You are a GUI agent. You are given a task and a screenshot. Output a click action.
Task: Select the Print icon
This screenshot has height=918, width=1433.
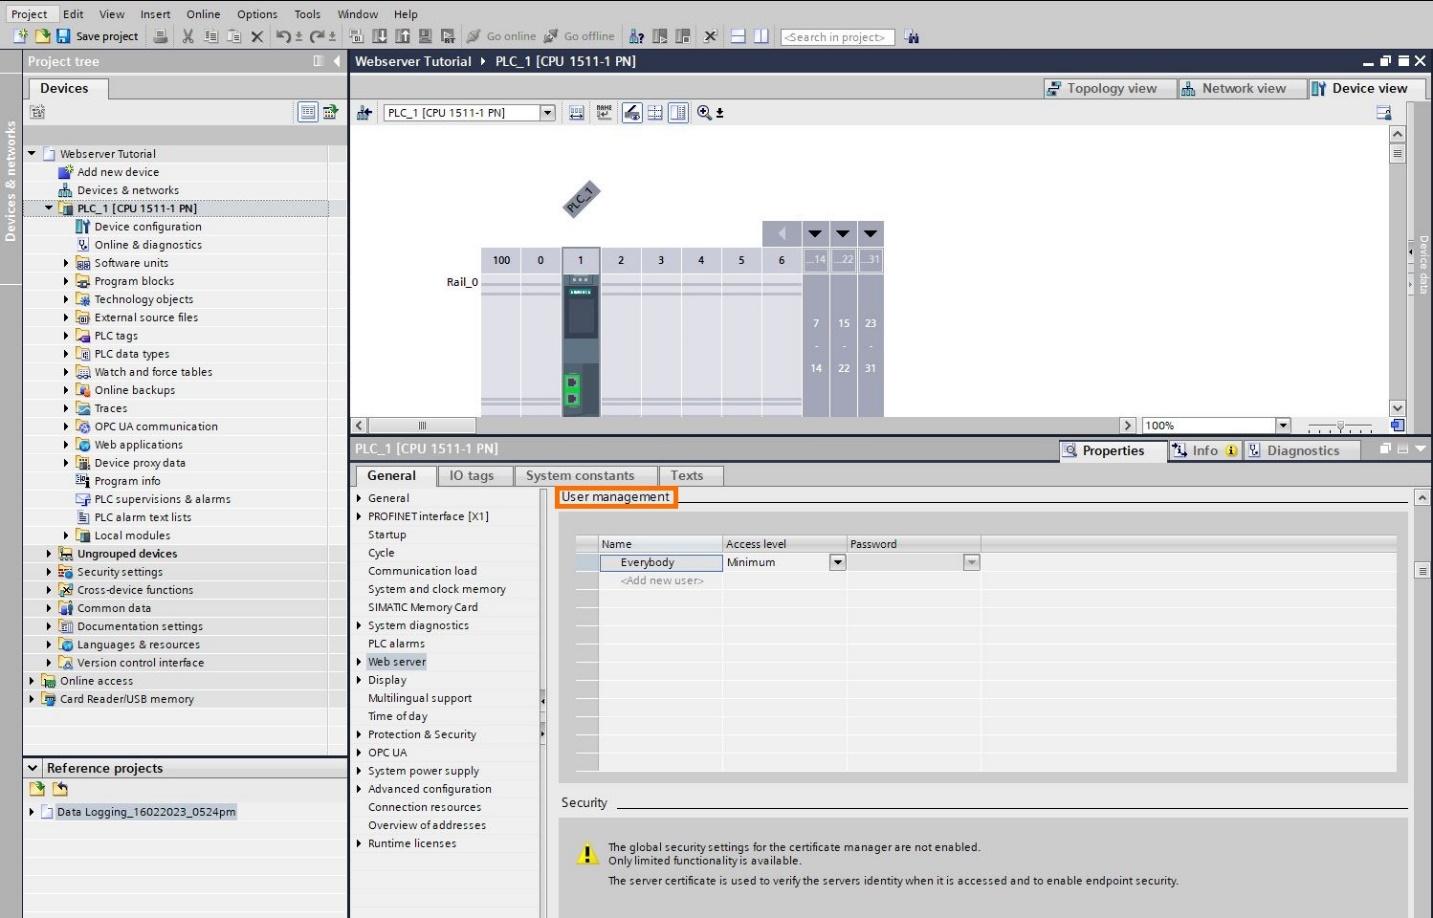point(160,37)
